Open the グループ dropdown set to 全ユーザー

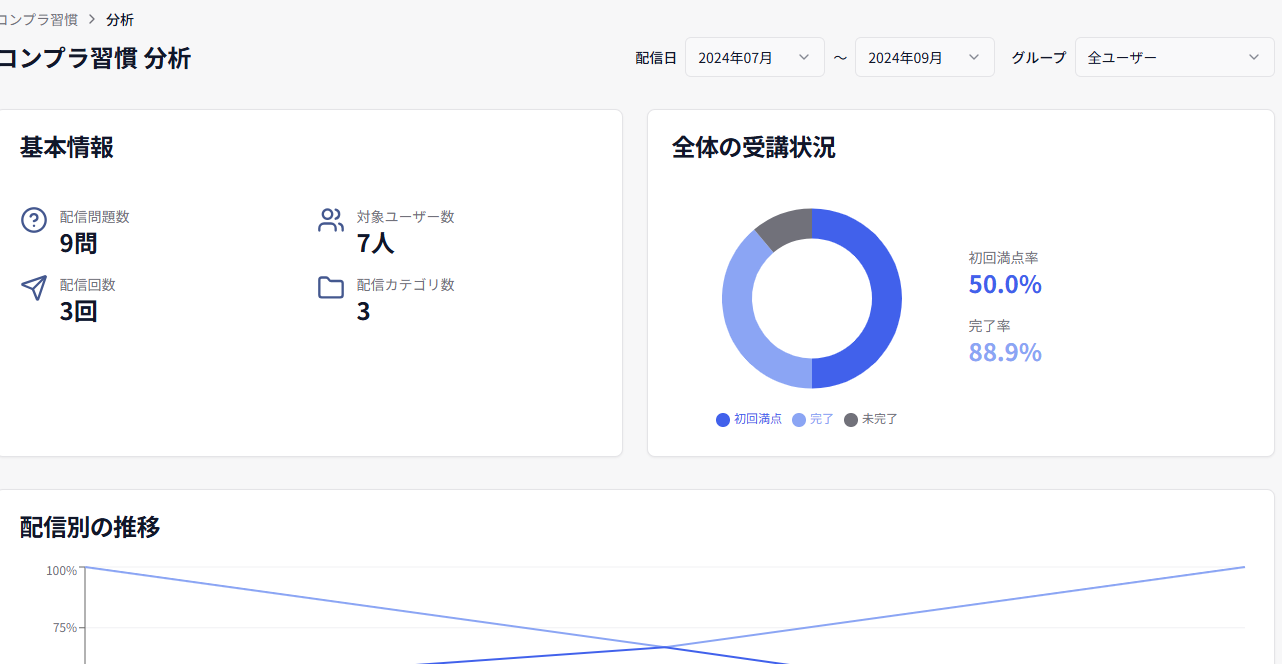[1174, 57]
